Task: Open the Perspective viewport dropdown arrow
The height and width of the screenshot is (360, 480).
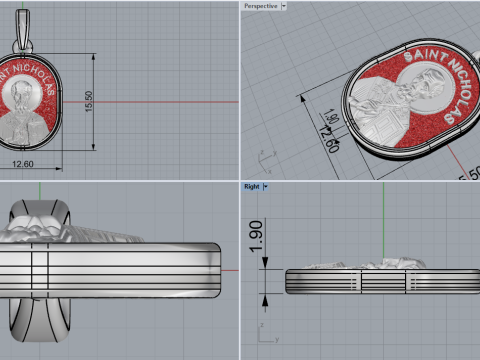Action: pyautogui.click(x=284, y=6)
